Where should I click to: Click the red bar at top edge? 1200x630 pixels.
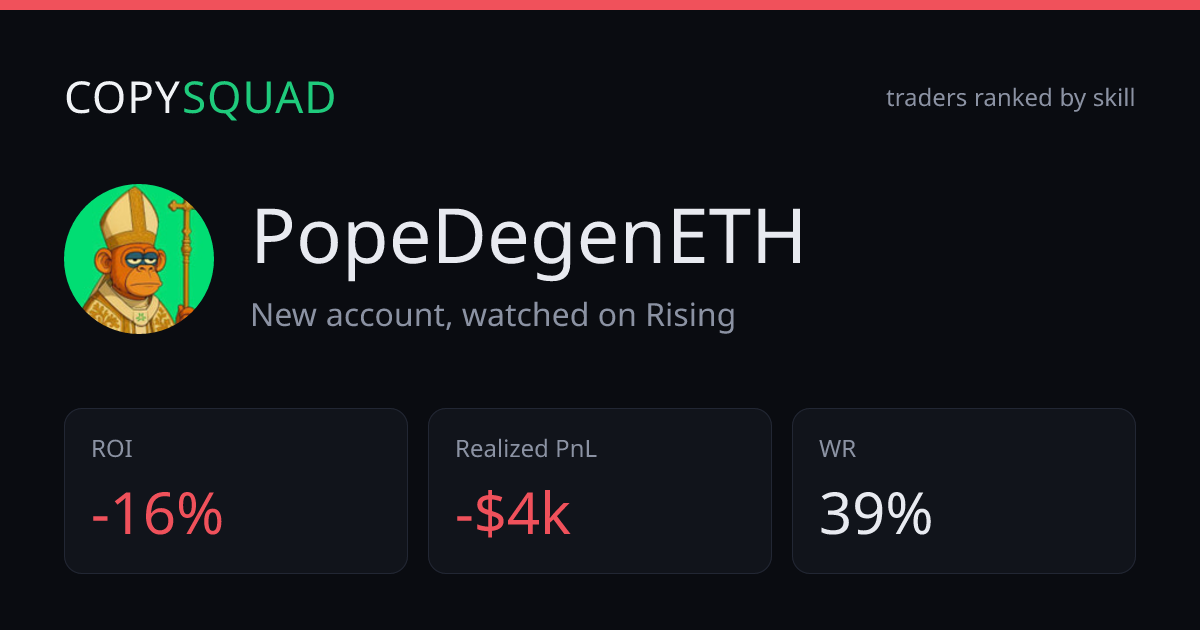coord(600,4)
